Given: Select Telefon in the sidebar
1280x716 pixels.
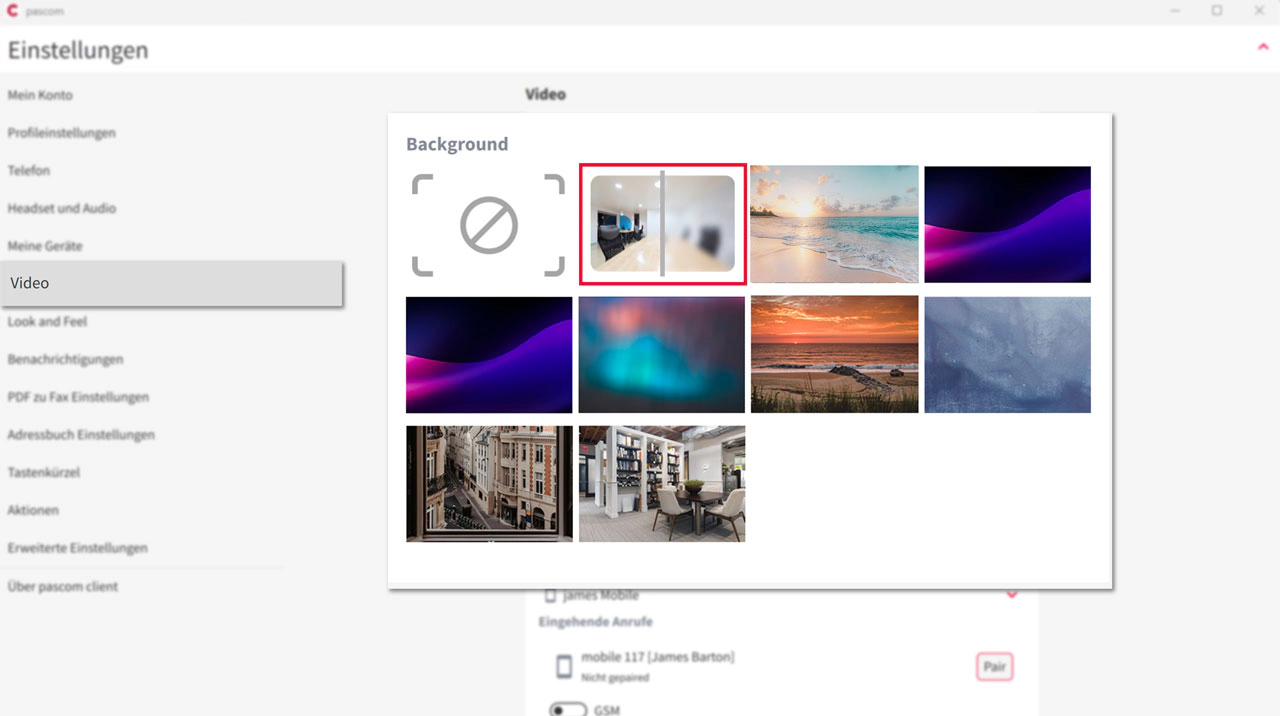Looking at the screenshot, I should pyautogui.click(x=29, y=170).
